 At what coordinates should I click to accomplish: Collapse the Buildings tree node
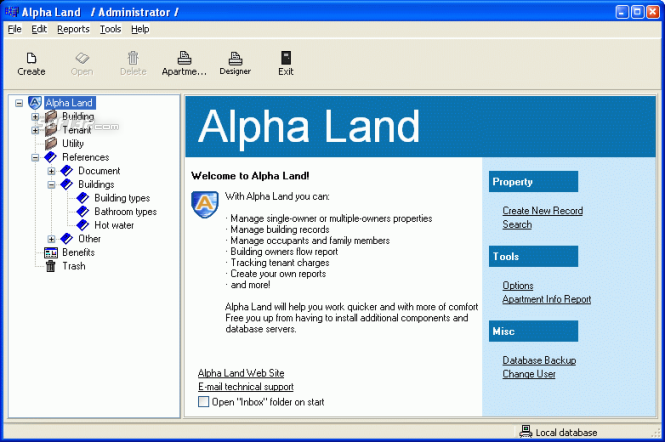[x=51, y=185]
